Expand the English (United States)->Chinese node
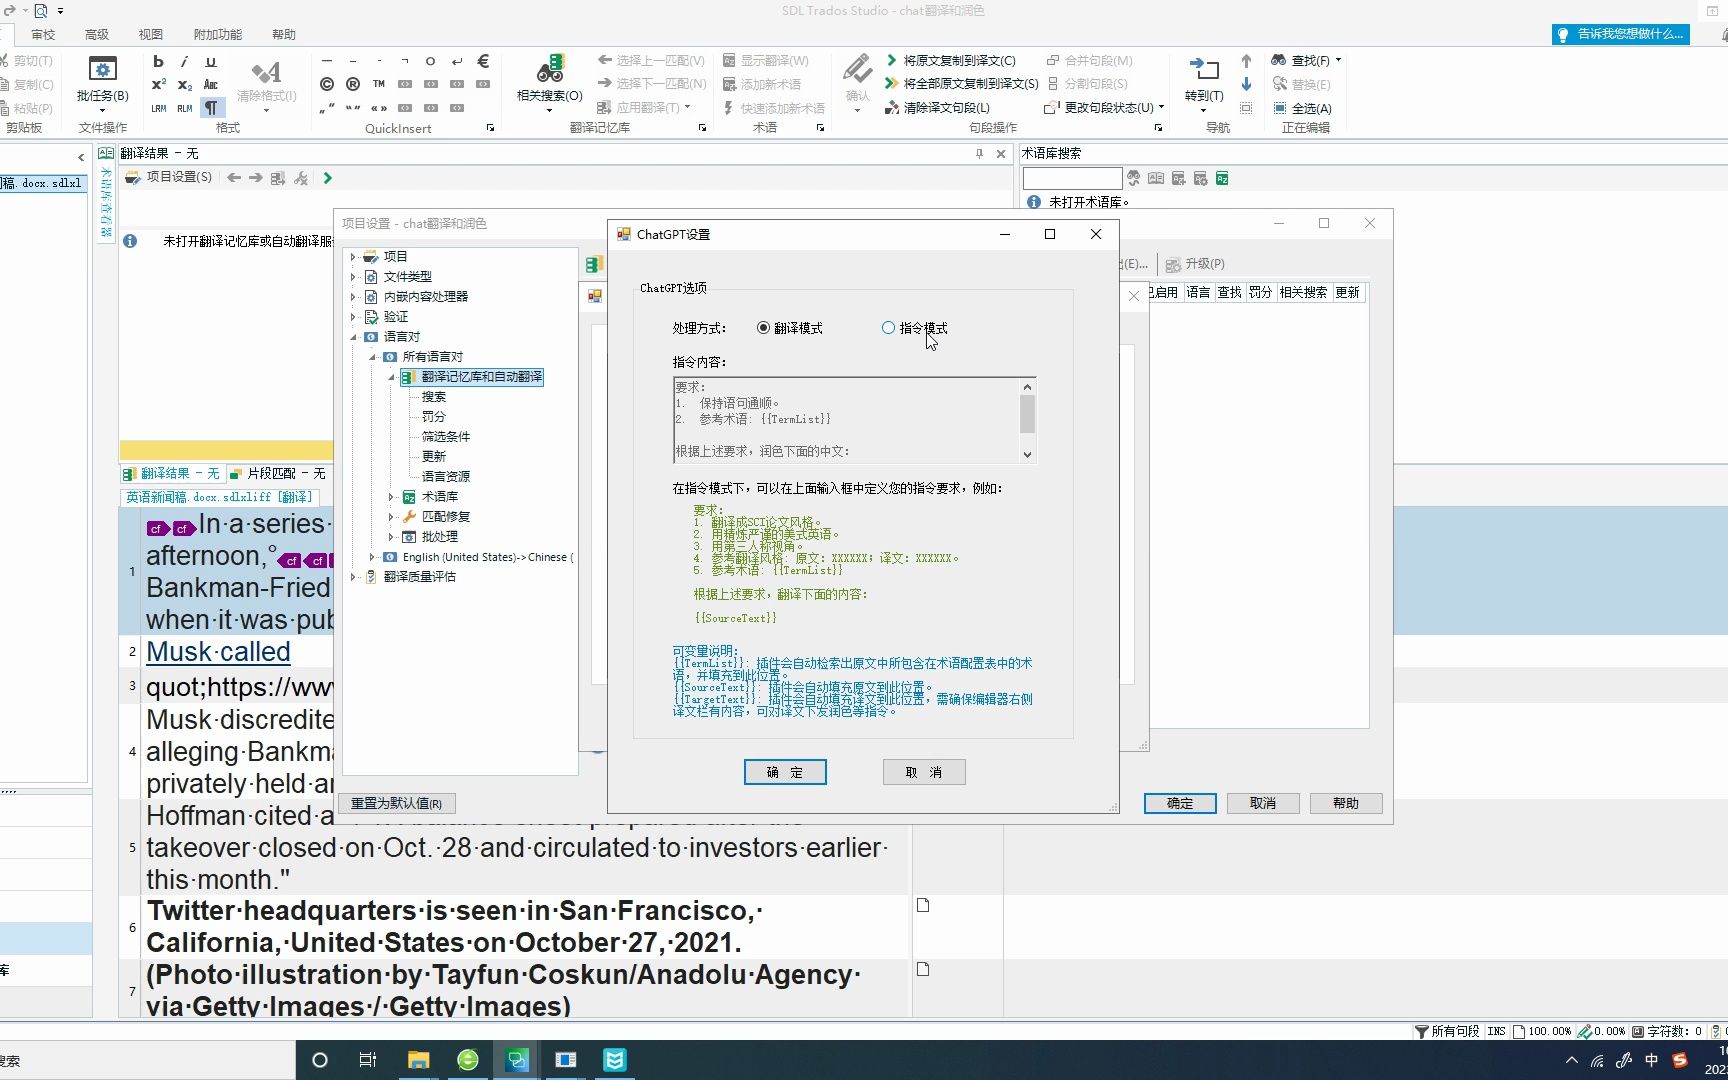This screenshot has width=1728, height=1080. click(372, 557)
